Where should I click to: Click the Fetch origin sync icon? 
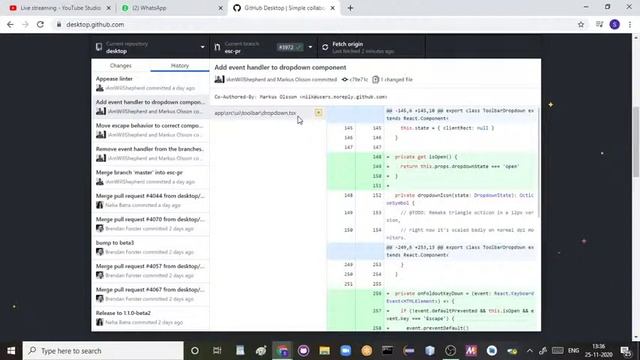tap(325, 47)
